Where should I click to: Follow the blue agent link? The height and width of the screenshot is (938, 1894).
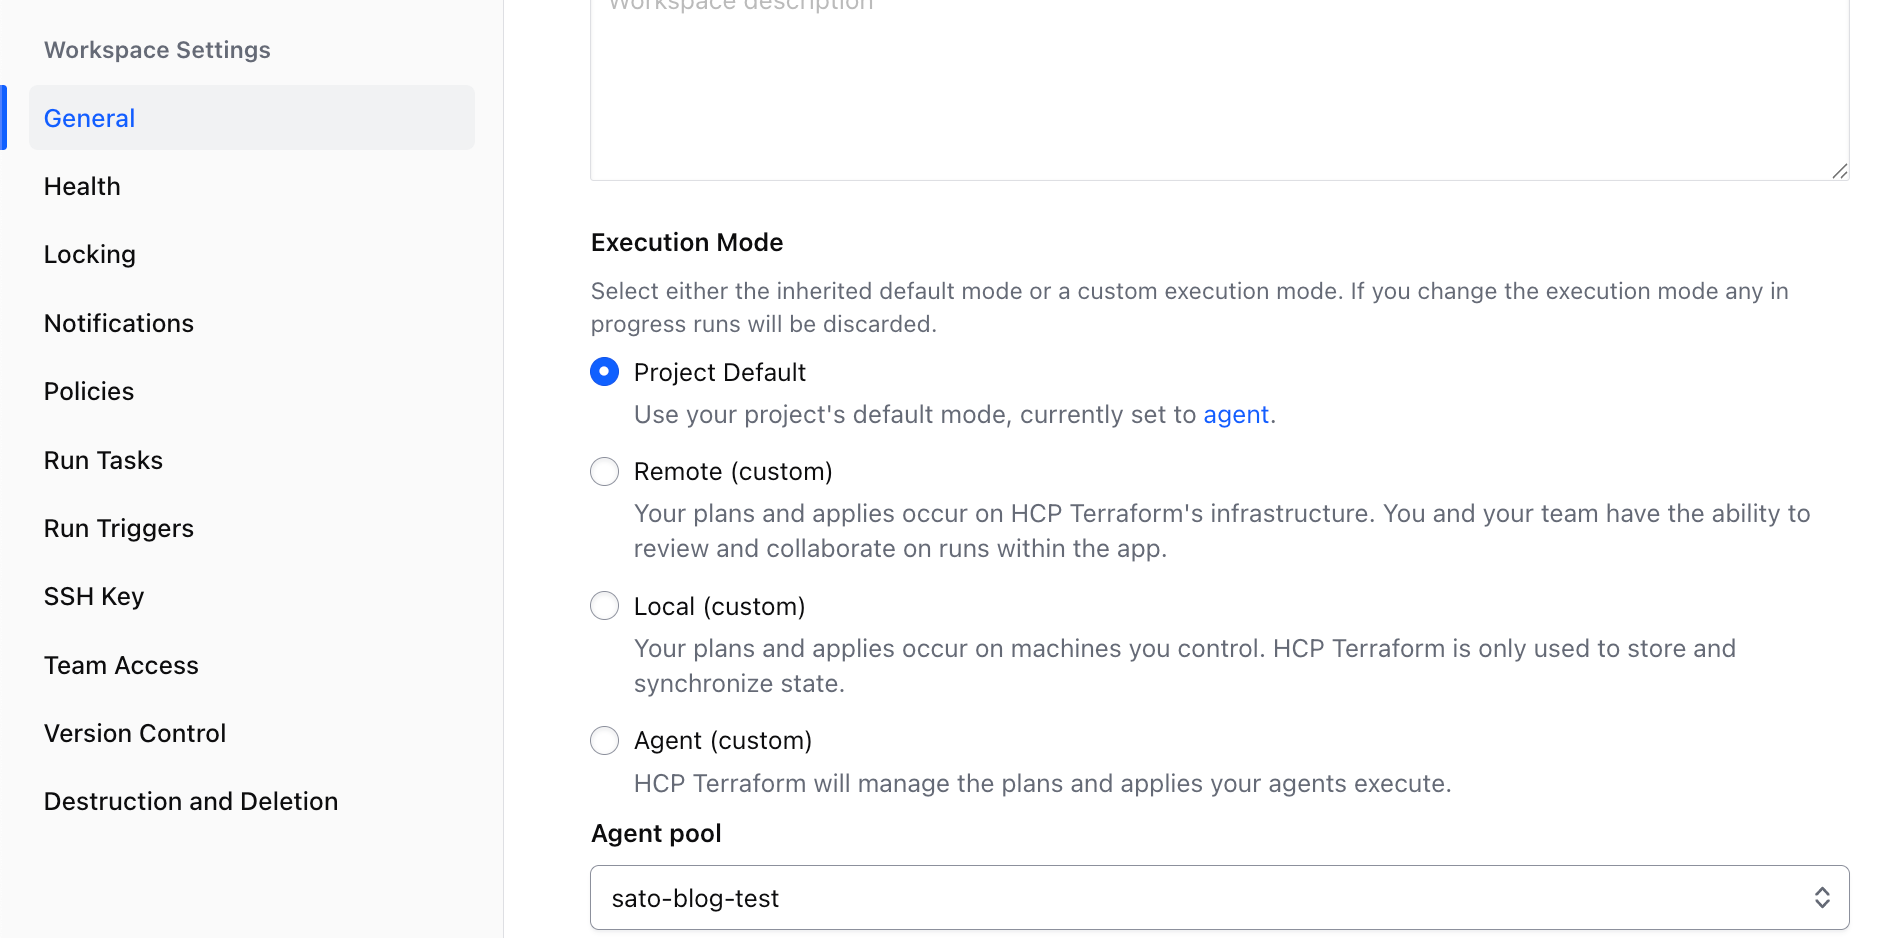click(x=1236, y=415)
